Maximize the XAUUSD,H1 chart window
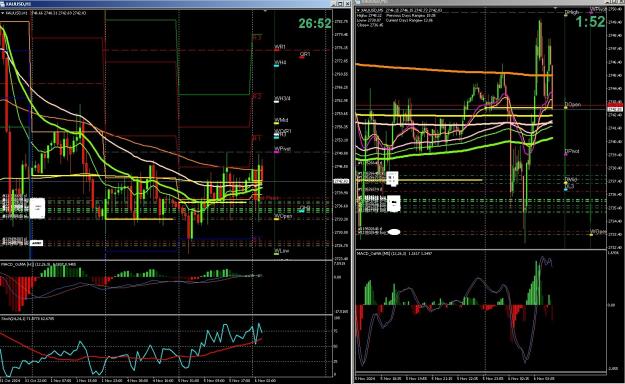The width and height of the screenshot is (625, 384). point(341,4)
